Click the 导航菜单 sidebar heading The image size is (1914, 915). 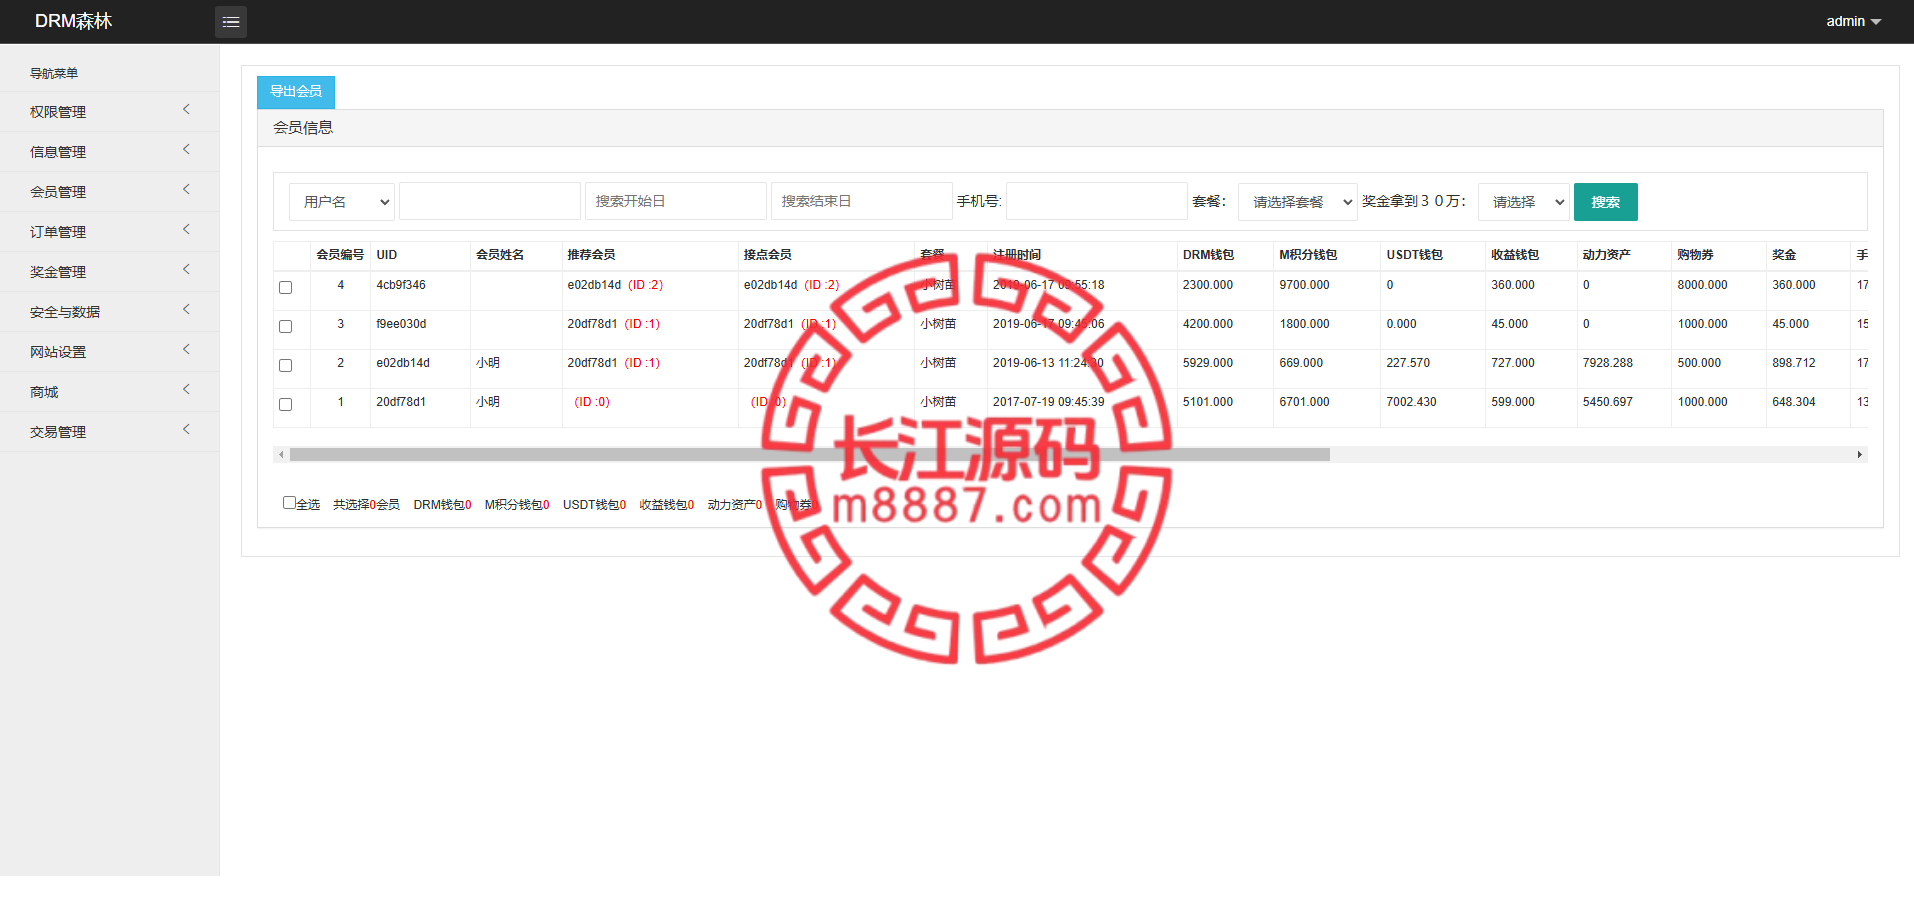click(54, 73)
